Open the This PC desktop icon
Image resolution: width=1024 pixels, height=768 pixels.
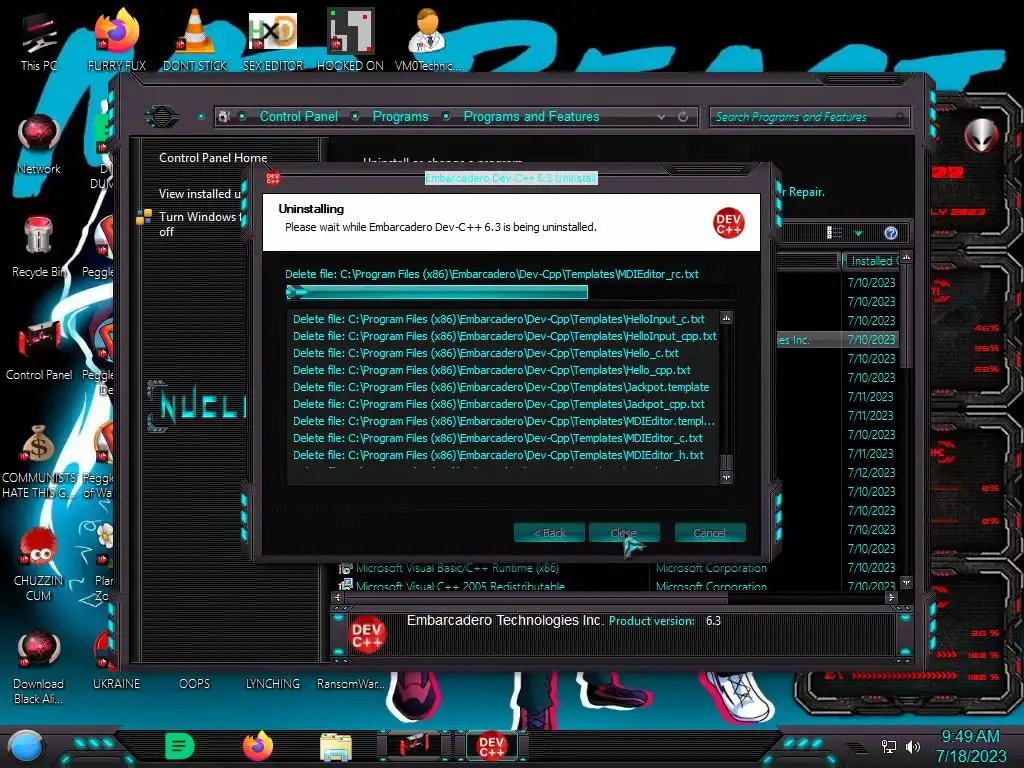click(38, 40)
